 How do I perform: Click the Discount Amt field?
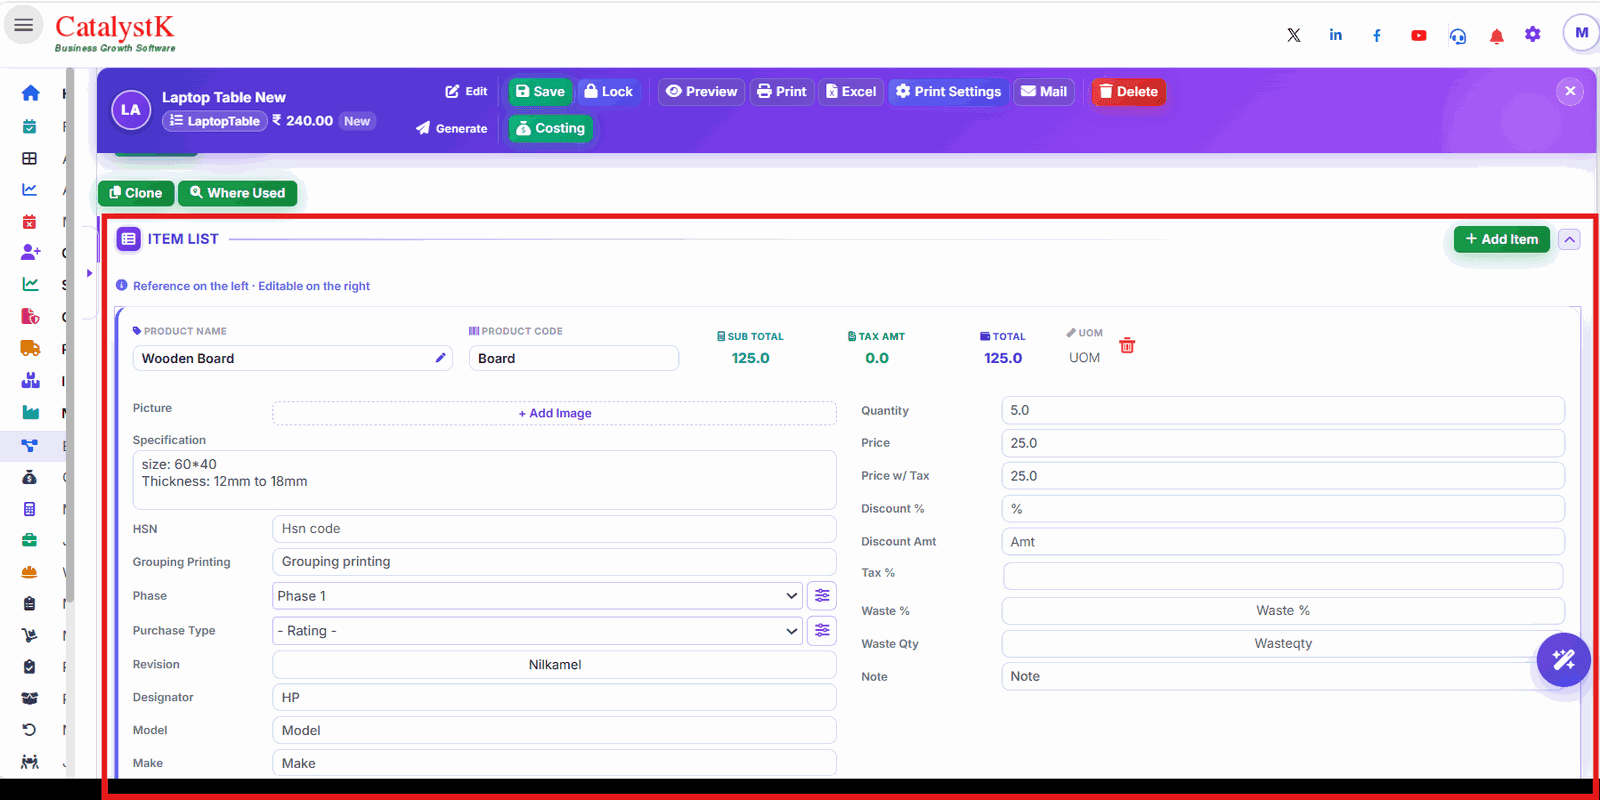[x=1283, y=542]
